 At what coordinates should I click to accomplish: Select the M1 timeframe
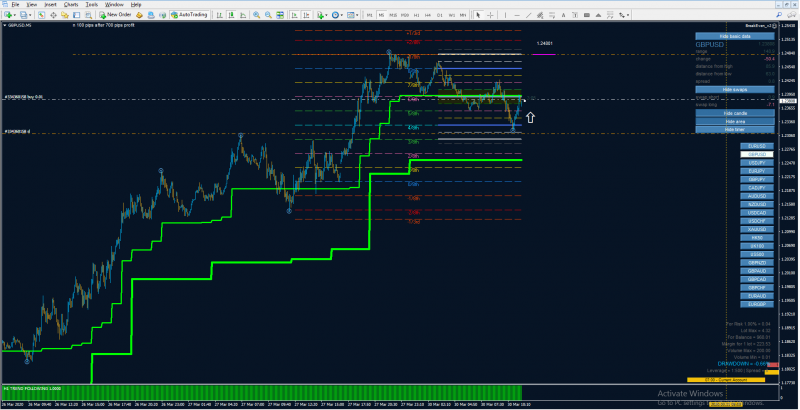tap(369, 15)
